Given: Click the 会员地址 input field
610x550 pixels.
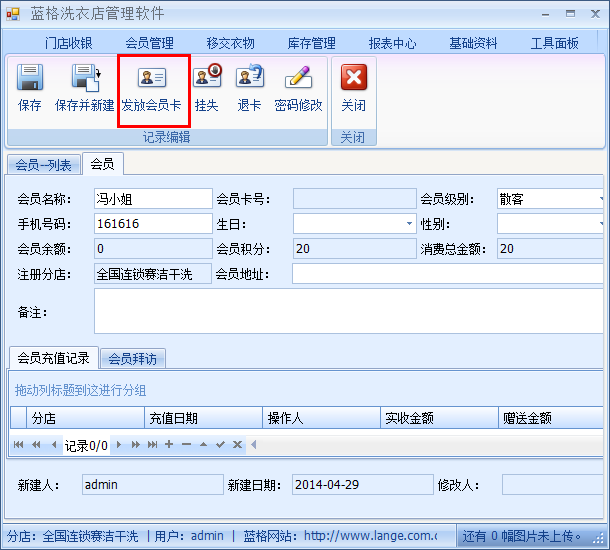Looking at the screenshot, I should tap(448, 274).
